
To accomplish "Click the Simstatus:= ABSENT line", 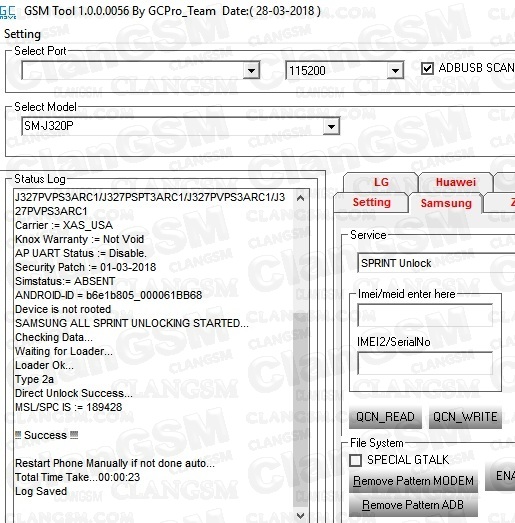I will click(65, 281).
